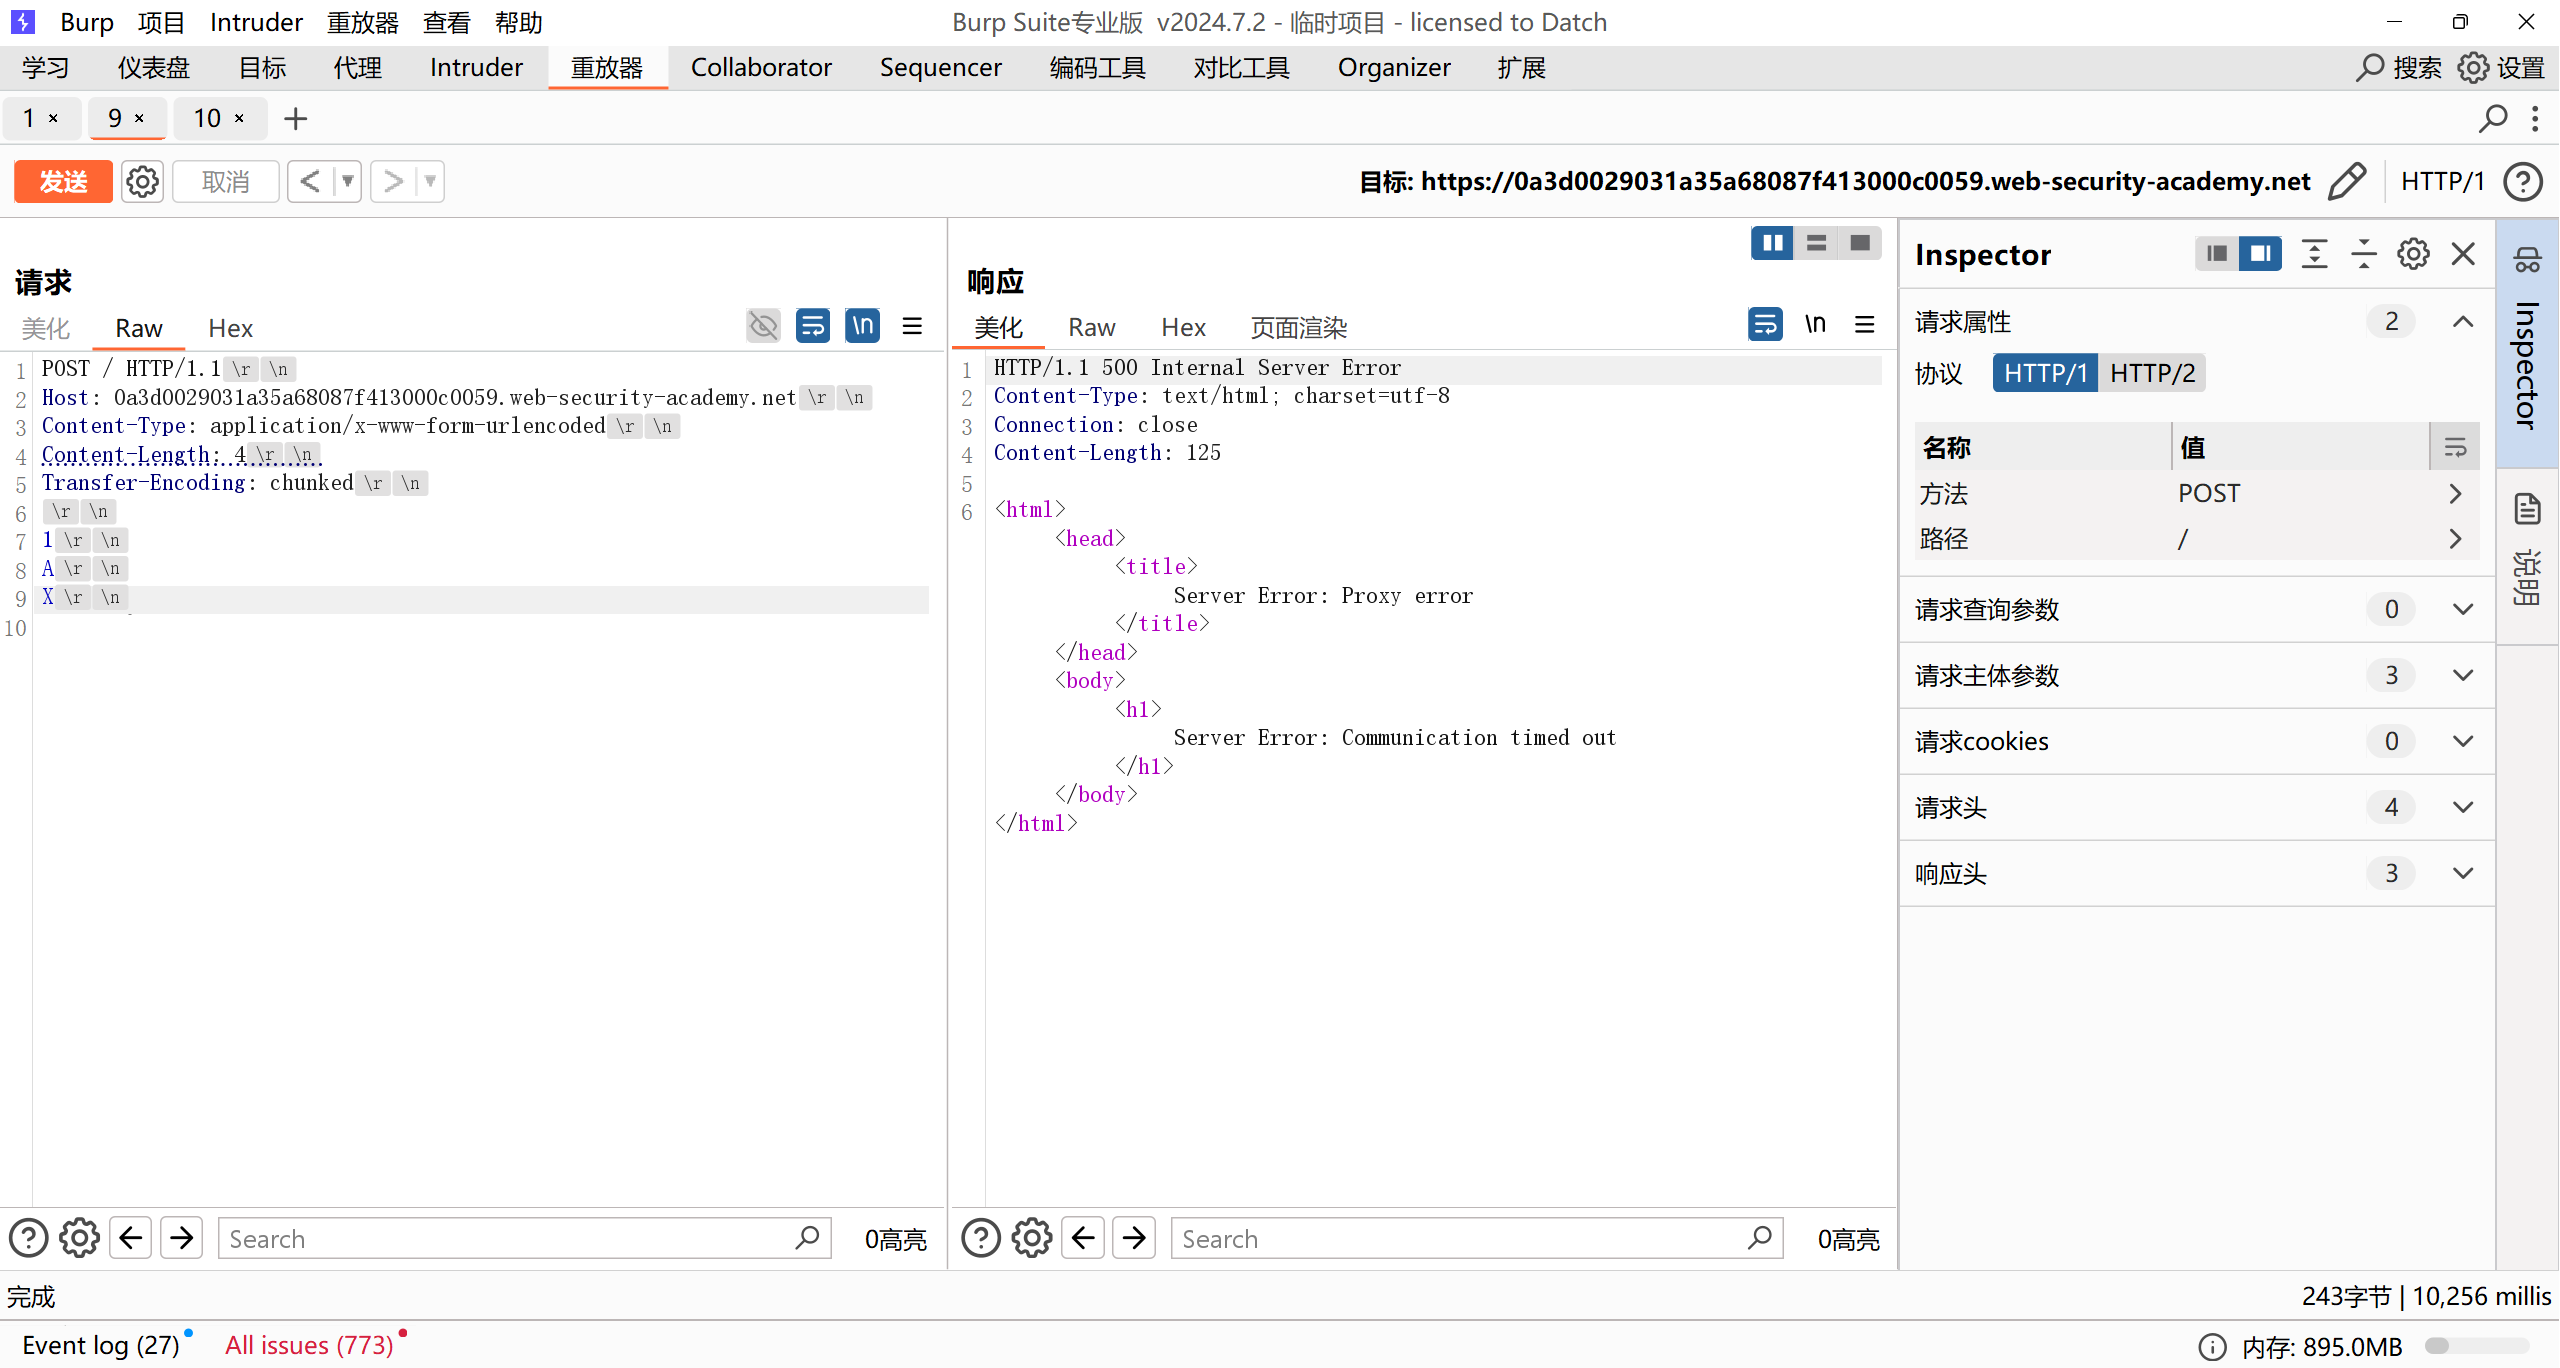Click the memory usage bar
Screen dimensions: 2560x1368
(2476, 1346)
